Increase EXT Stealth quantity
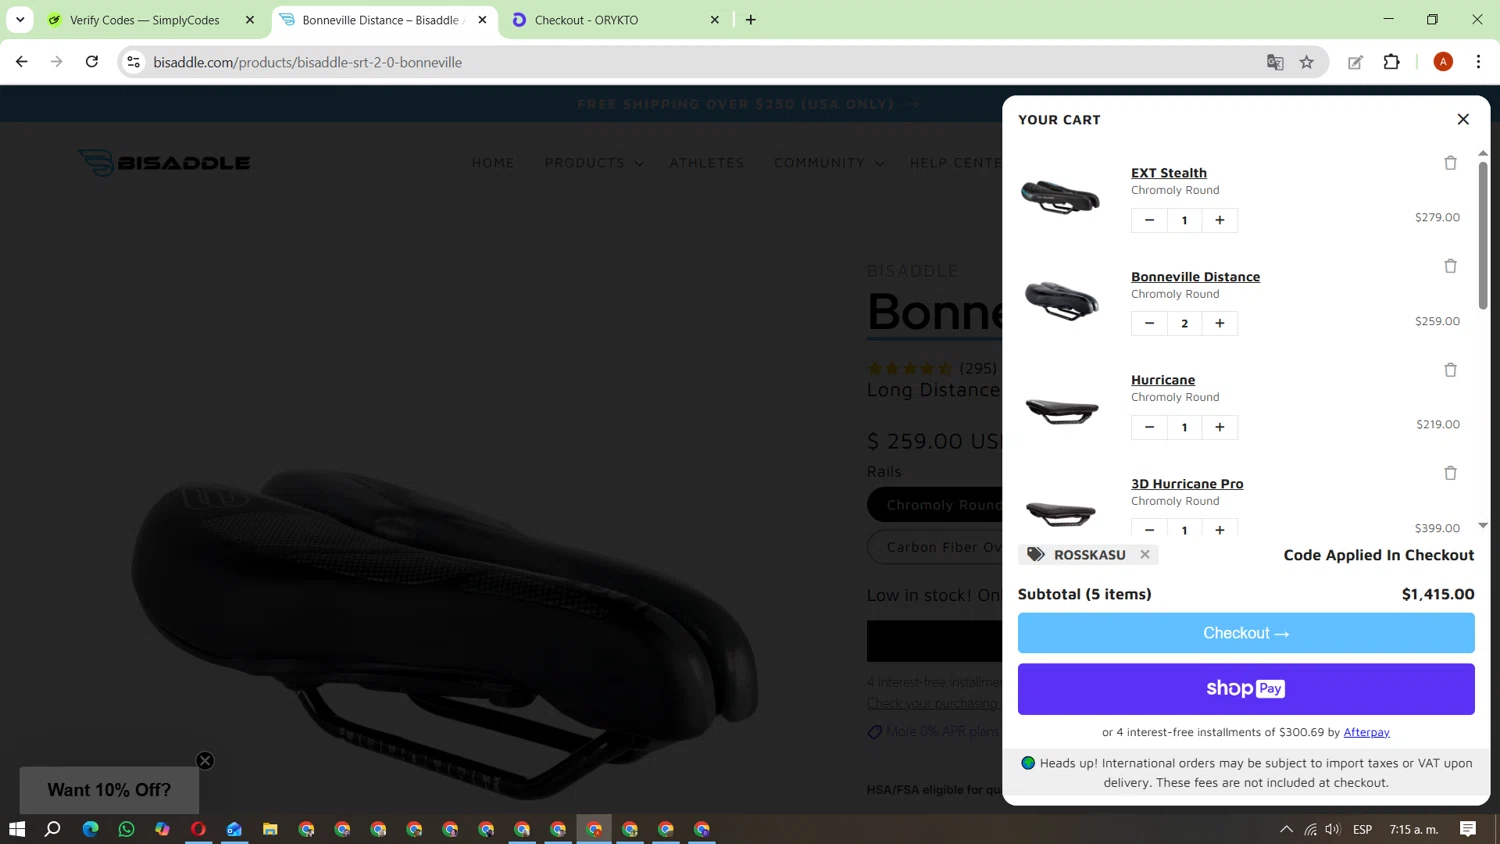 (x=1220, y=220)
